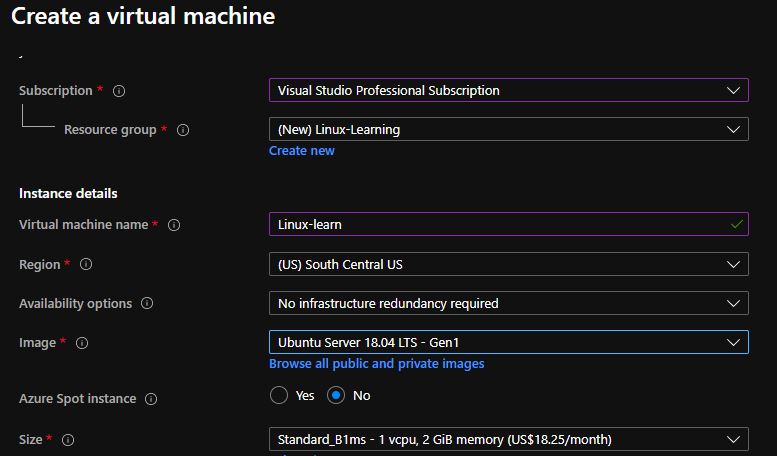
Task: Click the Azure Spot instance label
Action: (77, 399)
